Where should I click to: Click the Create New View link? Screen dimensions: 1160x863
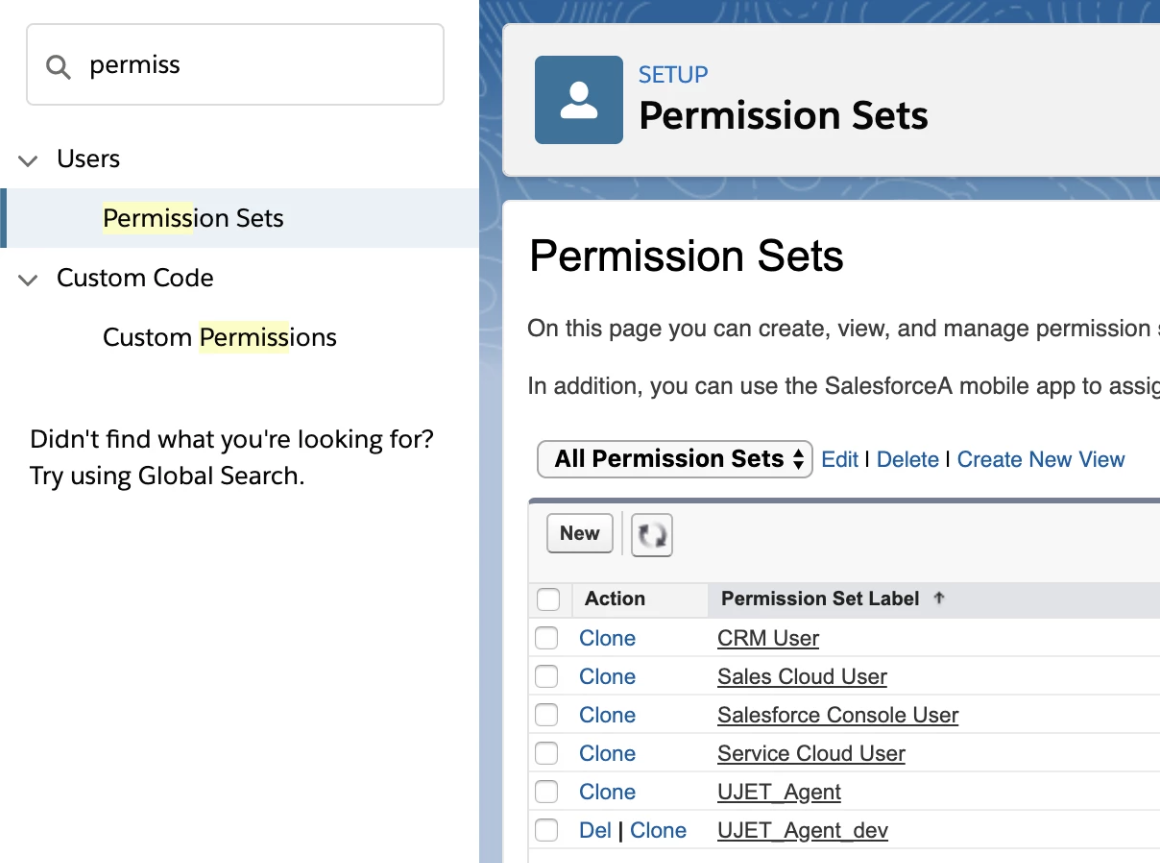point(1040,459)
